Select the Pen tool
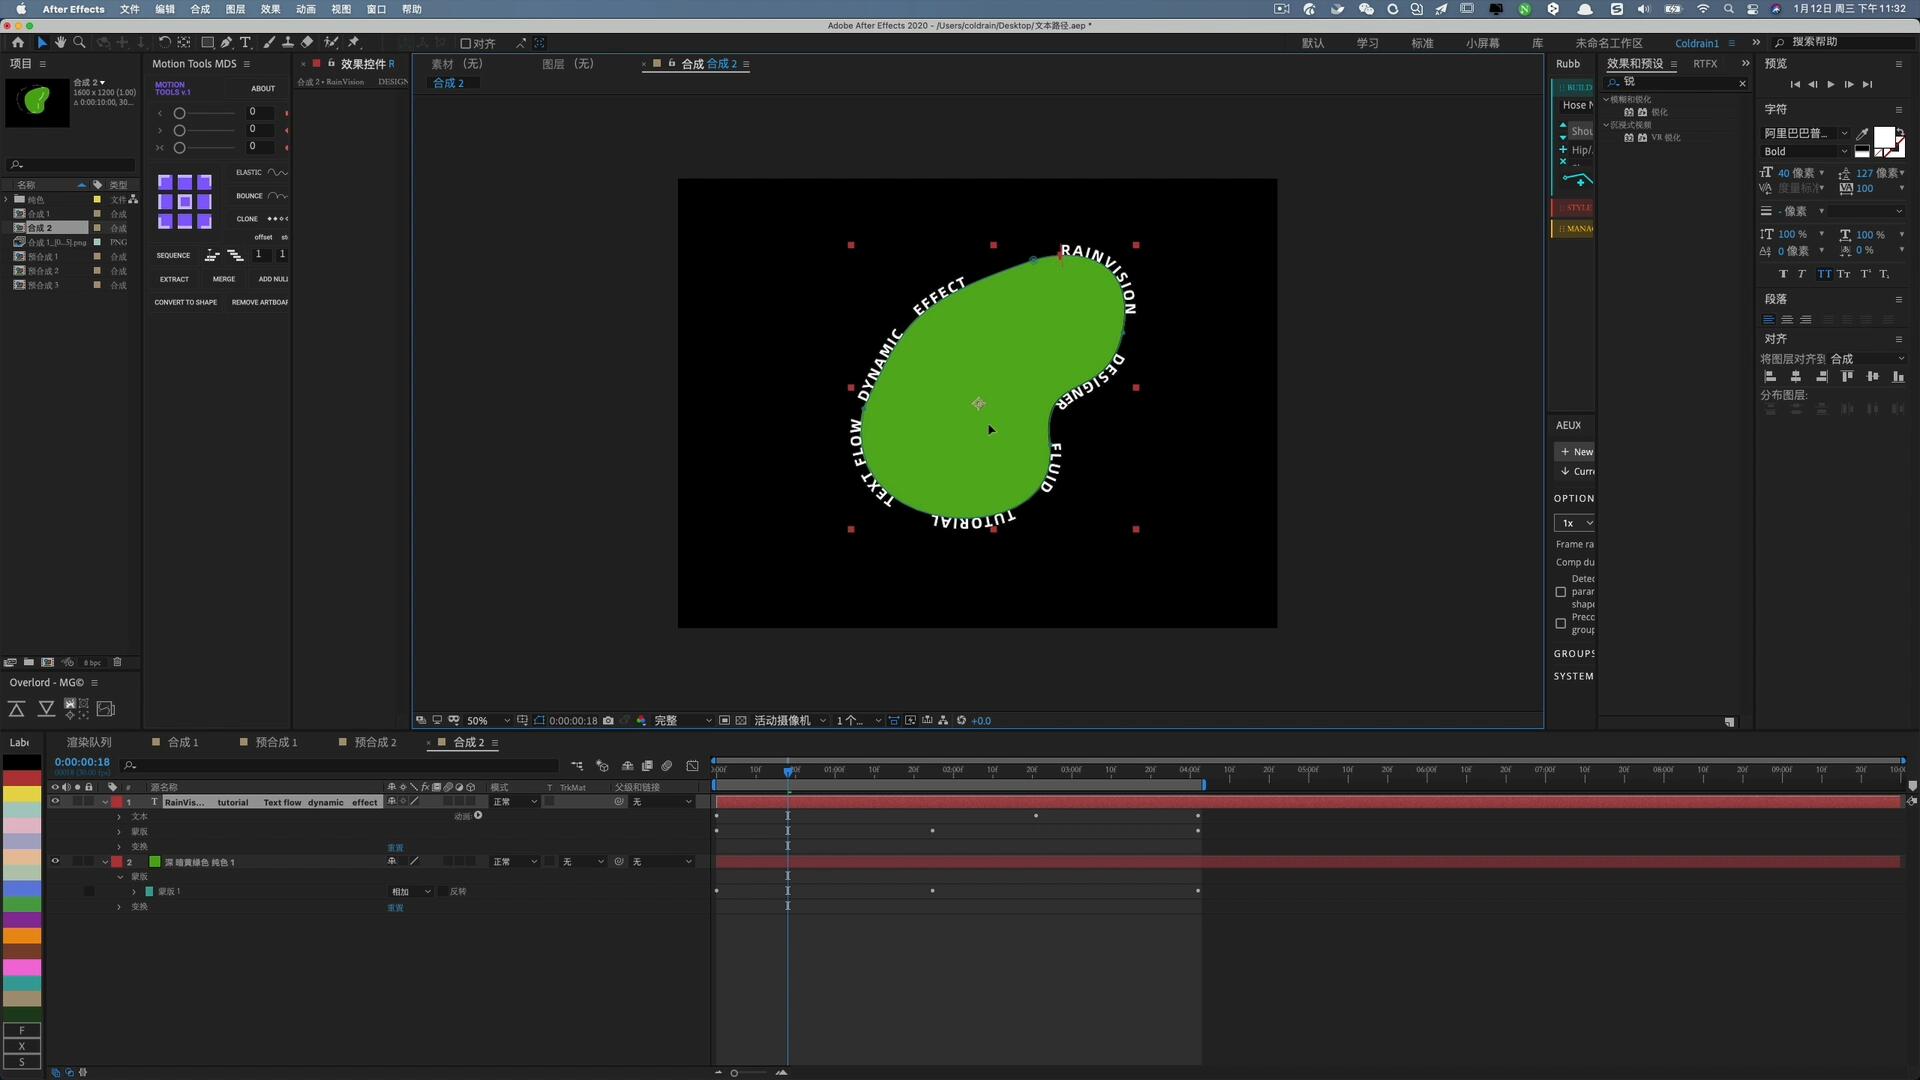This screenshot has height=1080, width=1920. pyautogui.click(x=226, y=43)
